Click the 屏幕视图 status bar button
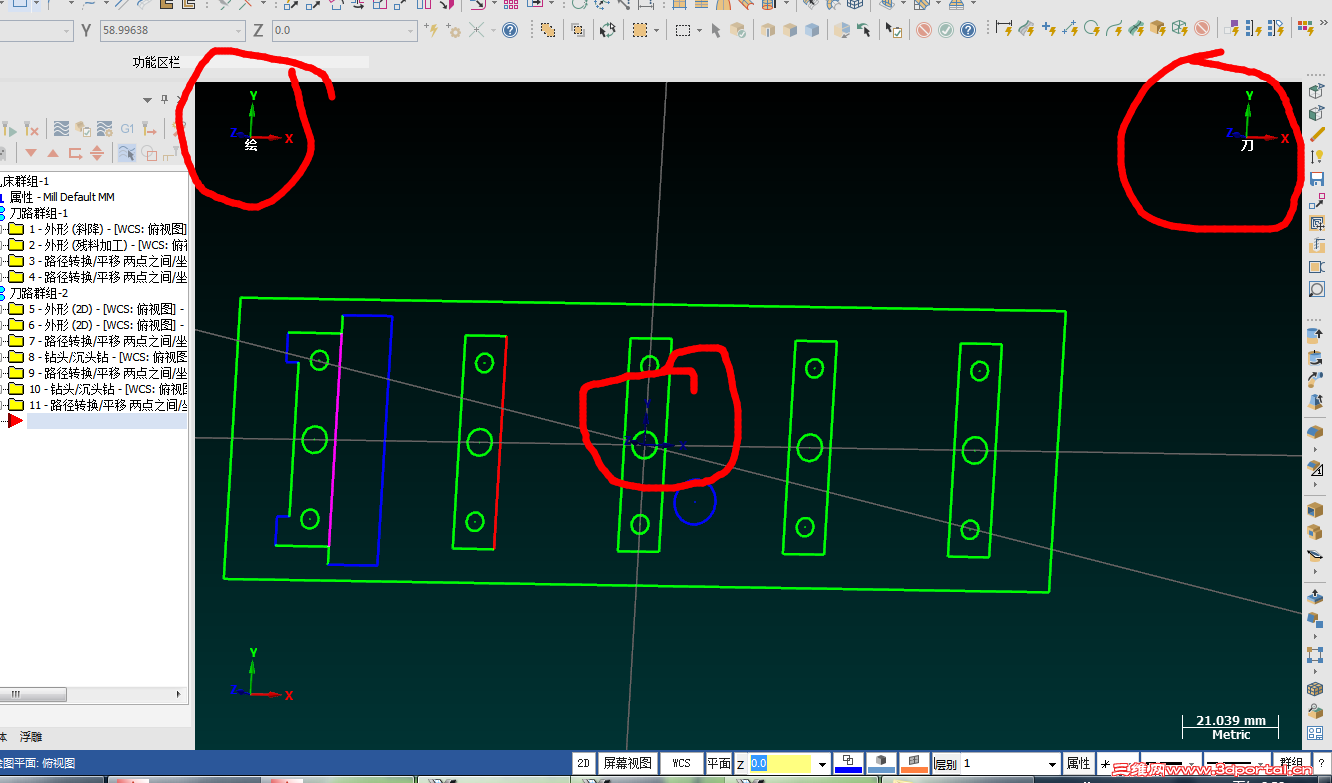This screenshot has height=783, width=1332. [x=627, y=763]
